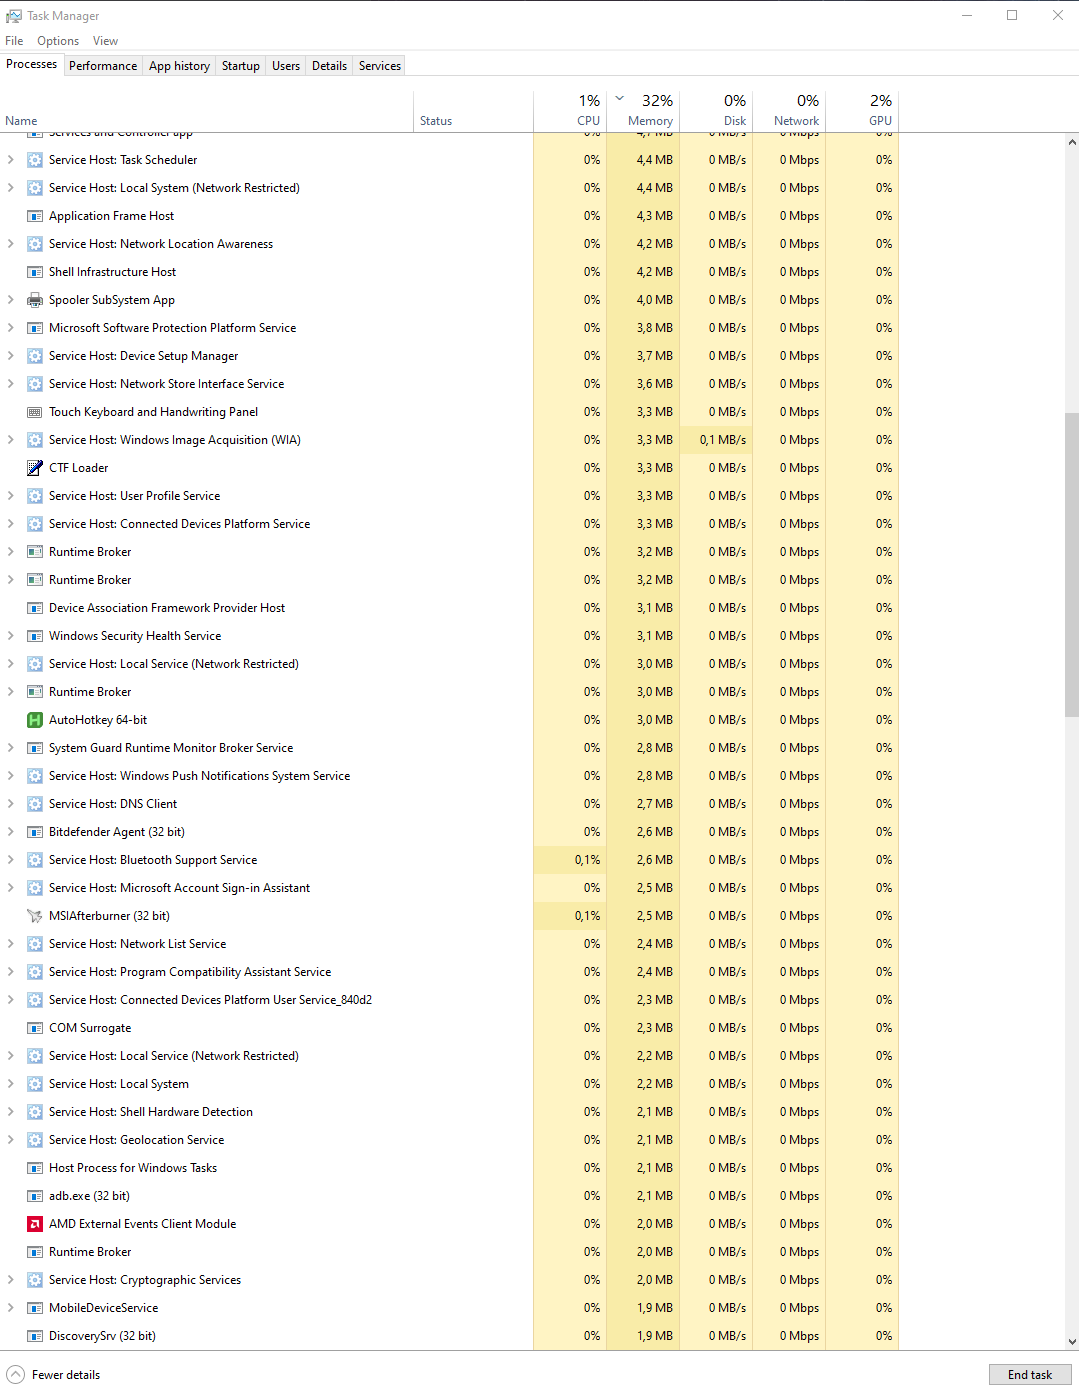Sort by the Memory column header

pos(643,111)
